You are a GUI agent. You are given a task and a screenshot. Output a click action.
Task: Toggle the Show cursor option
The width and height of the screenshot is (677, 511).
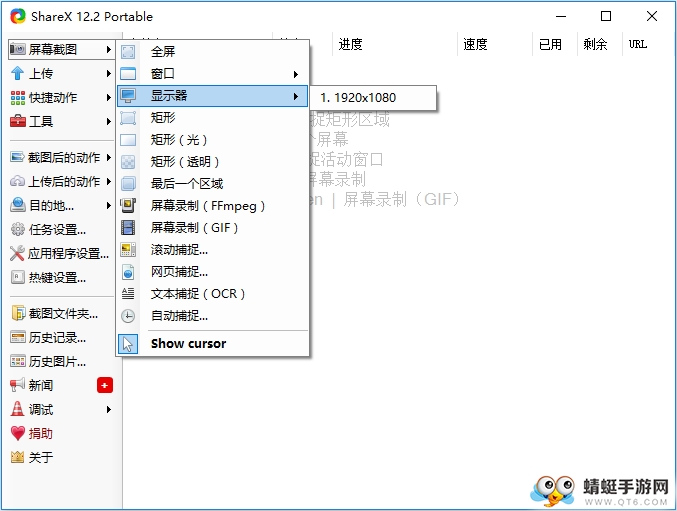coord(213,344)
